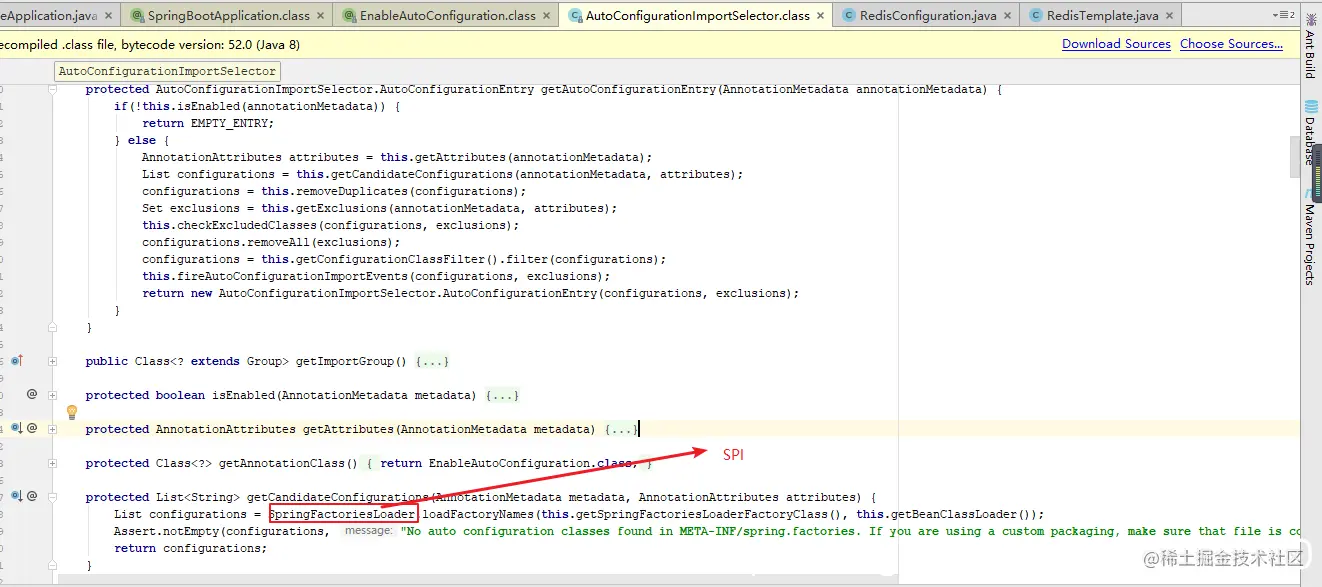Click the Choose Sources... link
The height and width of the screenshot is (587, 1322).
1231,44
